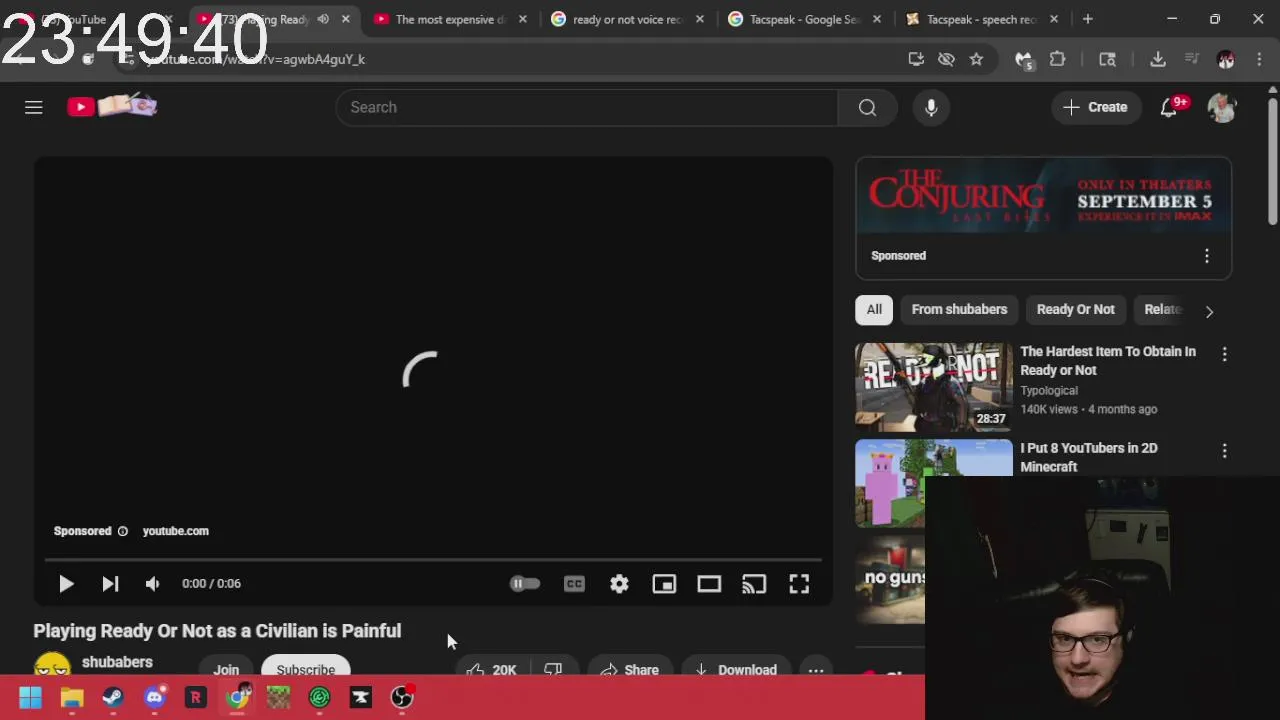
Task: Enter full screen mode
Action: coord(799,584)
